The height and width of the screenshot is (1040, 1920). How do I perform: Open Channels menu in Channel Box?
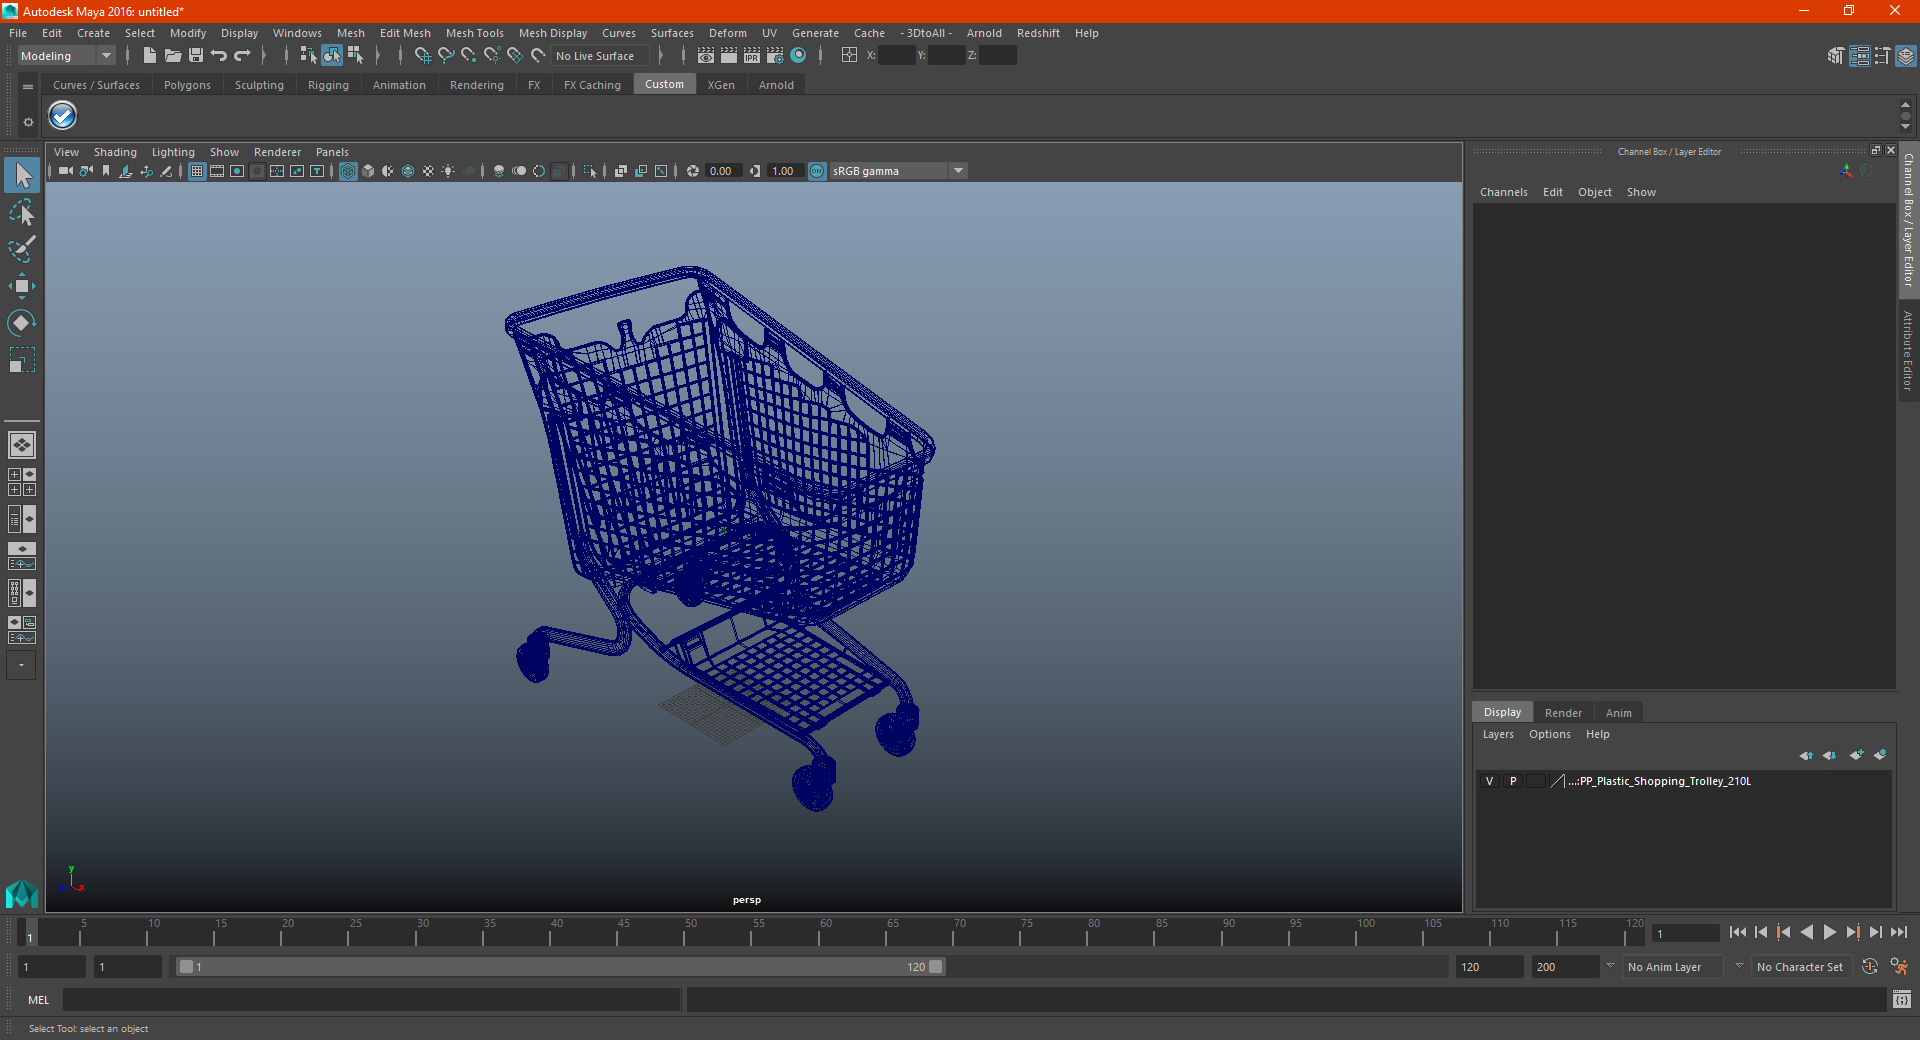pos(1503,192)
